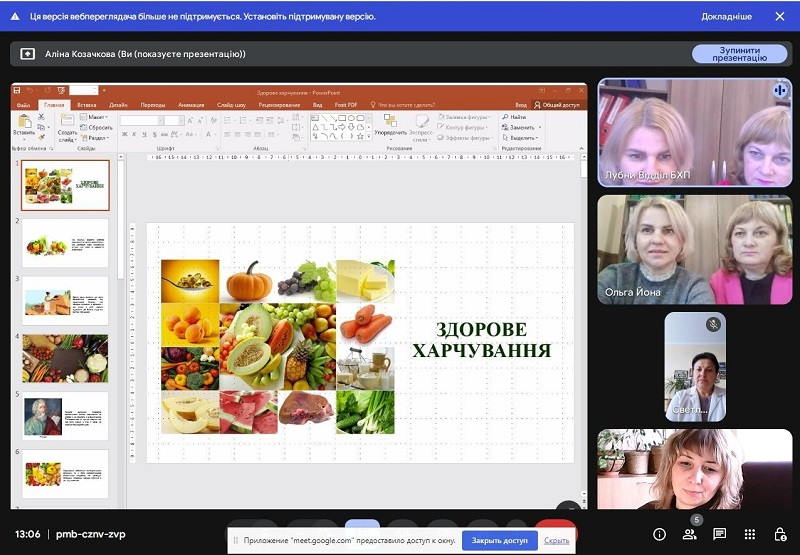This screenshot has width=800, height=555.
Task: Open the Meet activities icon
Action: (x=750, y=534)
